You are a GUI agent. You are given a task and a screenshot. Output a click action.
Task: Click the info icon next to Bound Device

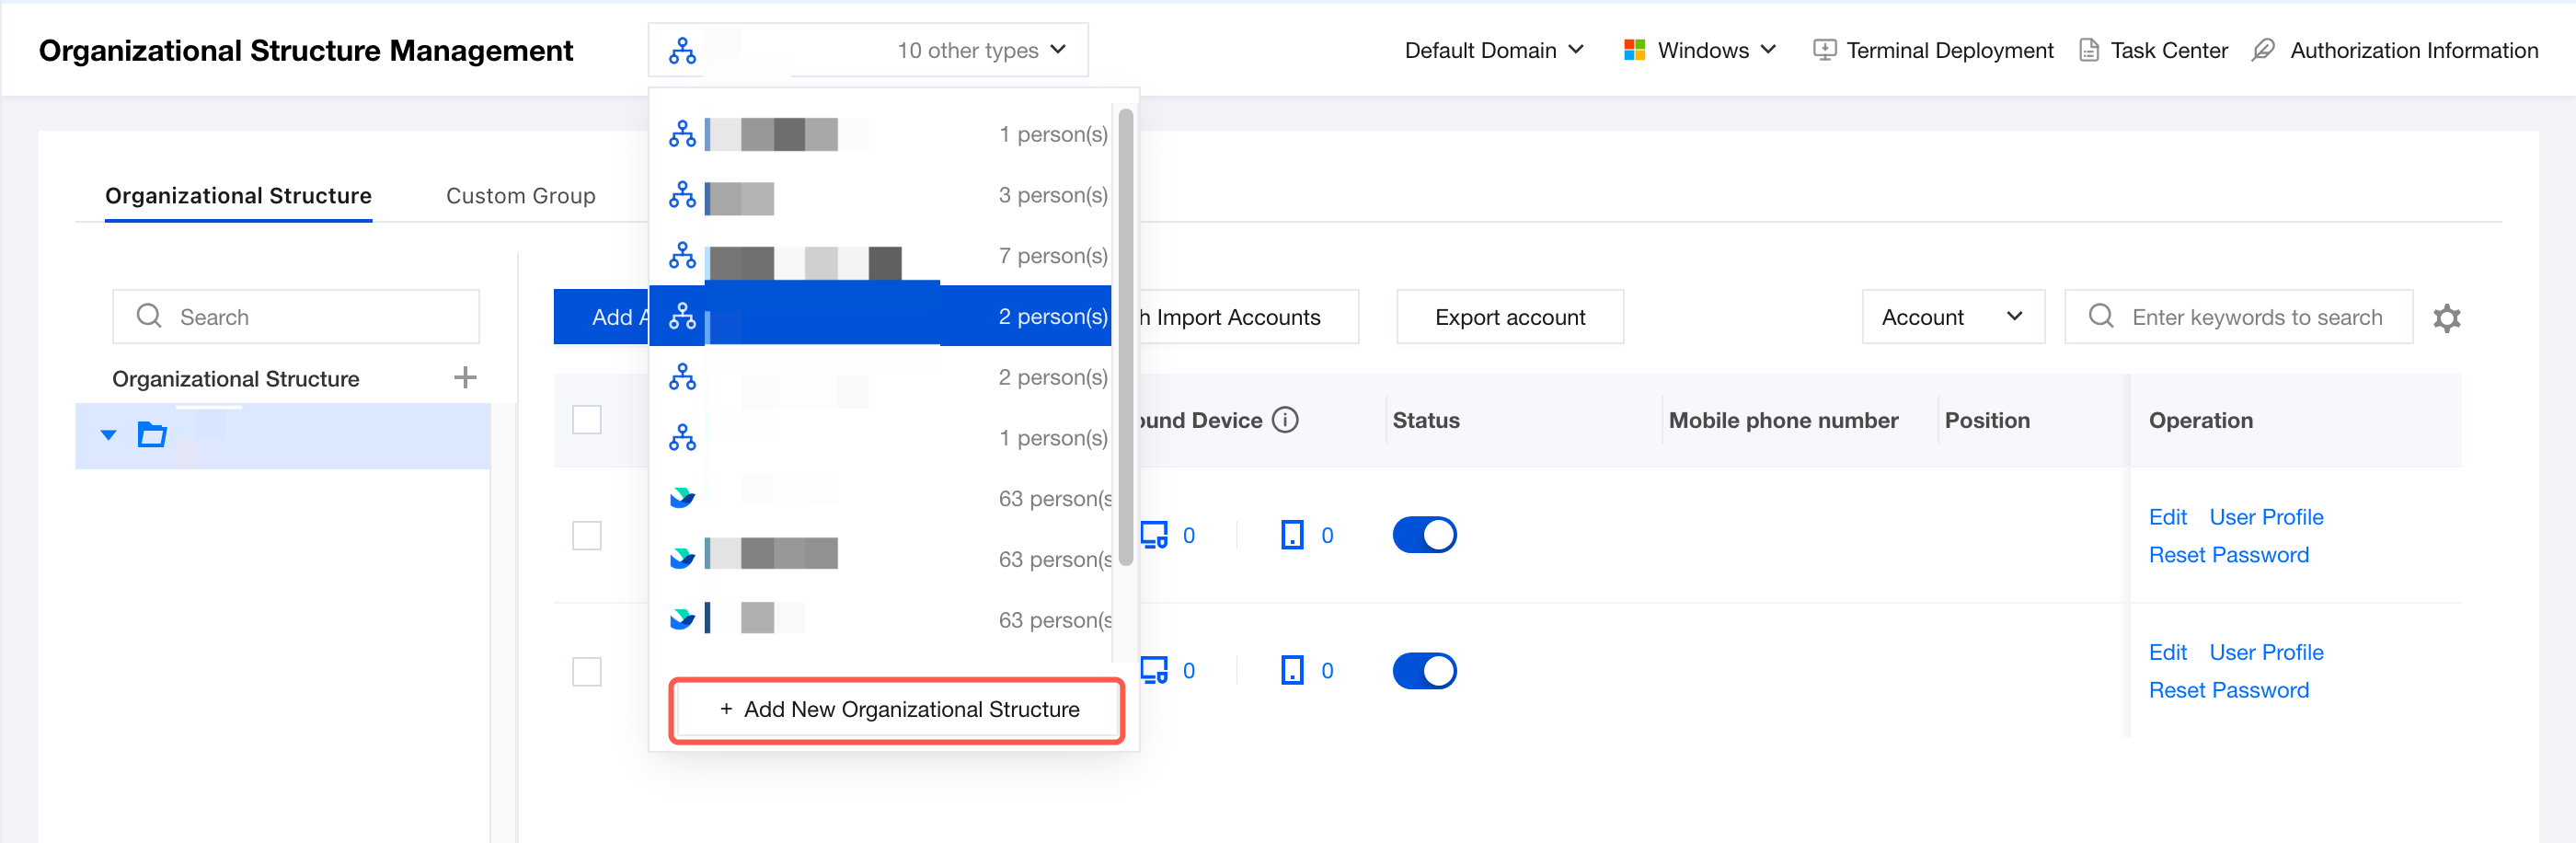(1285, 420)
